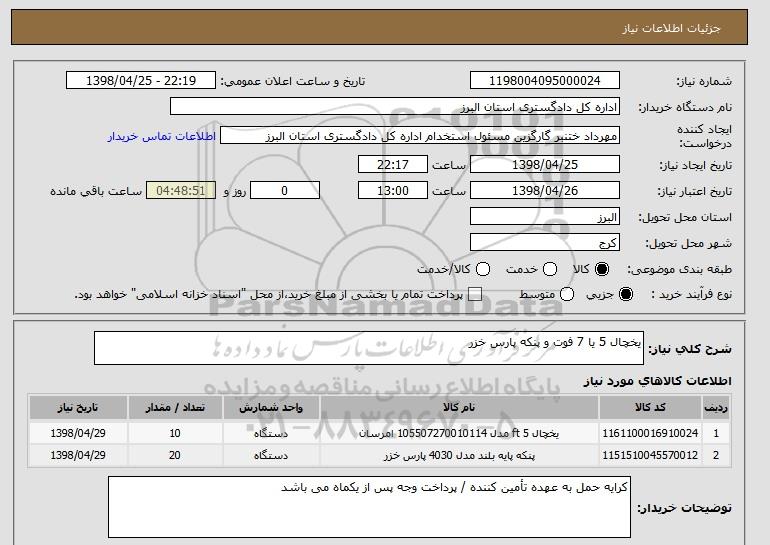
Task: Click the شماره نیاز field 1198004095000024
Action: (545, 81)
